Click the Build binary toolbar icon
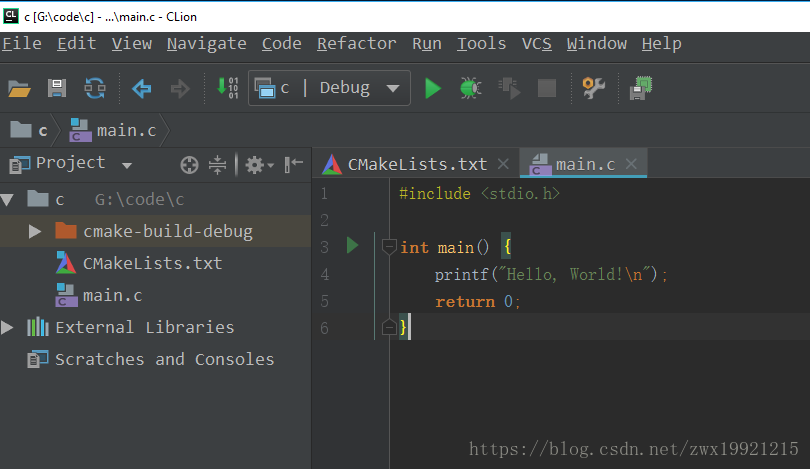The image size is (810, 469). [227, 88]
